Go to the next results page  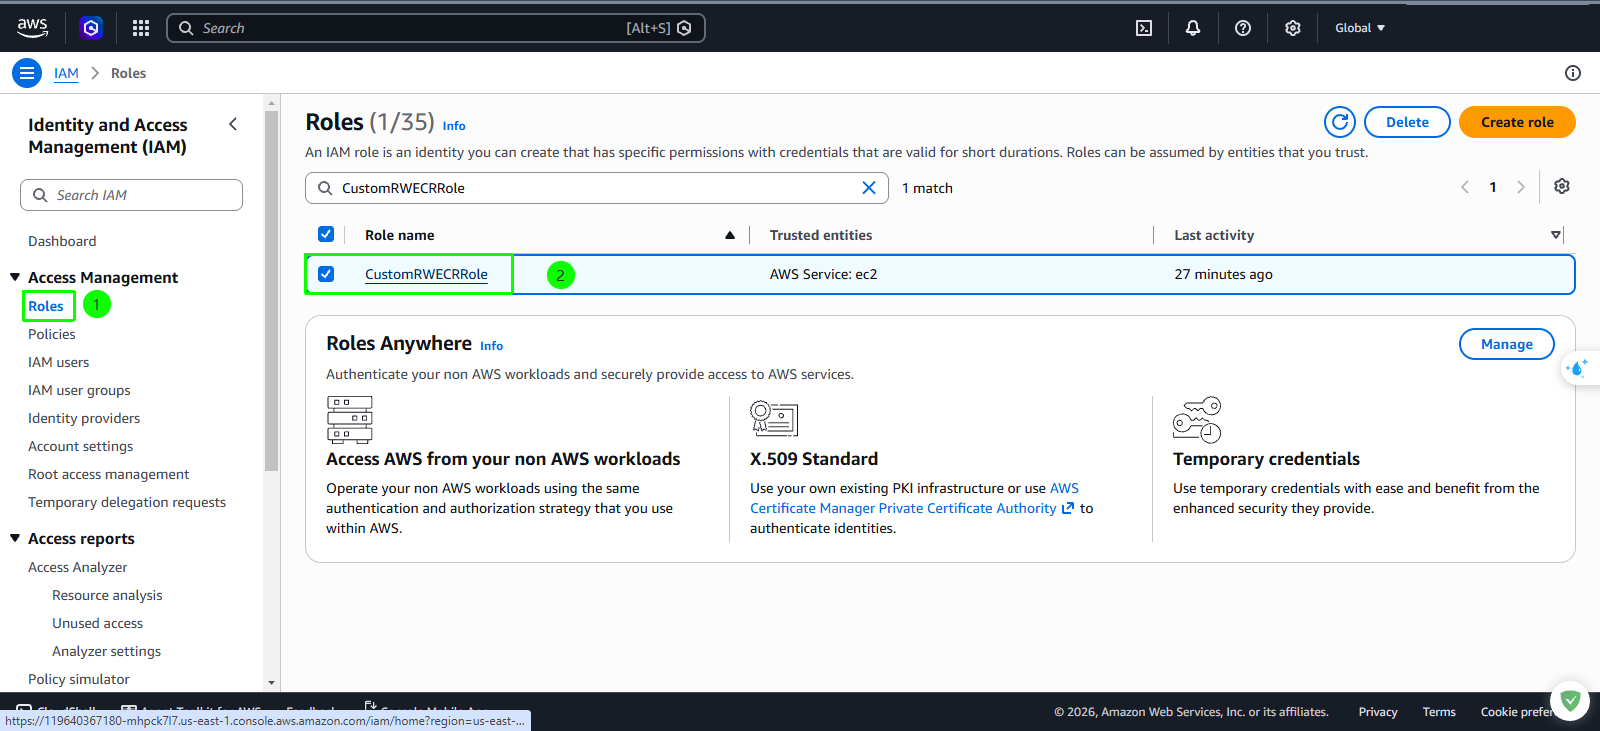(x=1521, y=187)
